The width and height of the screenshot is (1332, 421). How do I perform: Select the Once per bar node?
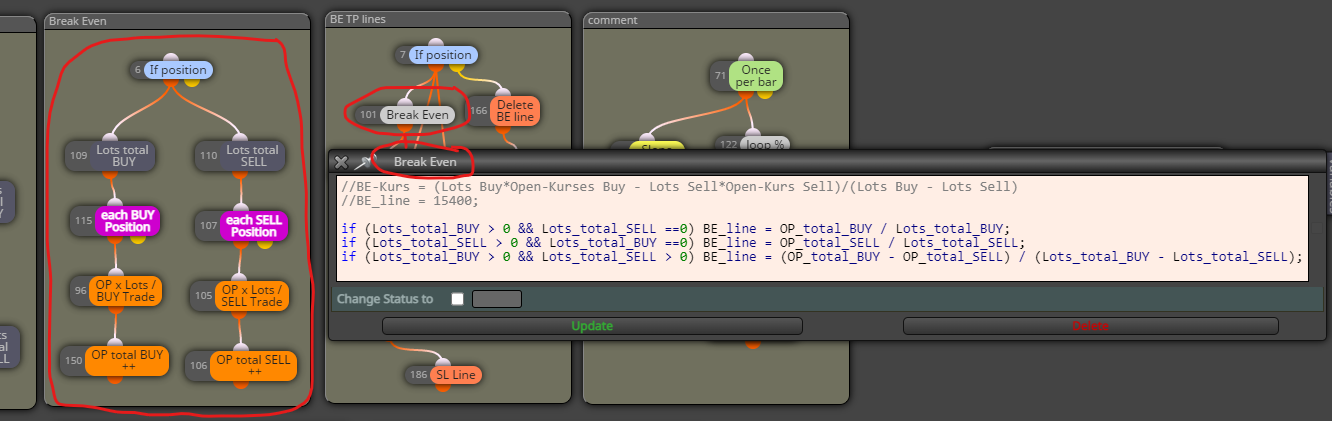(x=746, y=75)
